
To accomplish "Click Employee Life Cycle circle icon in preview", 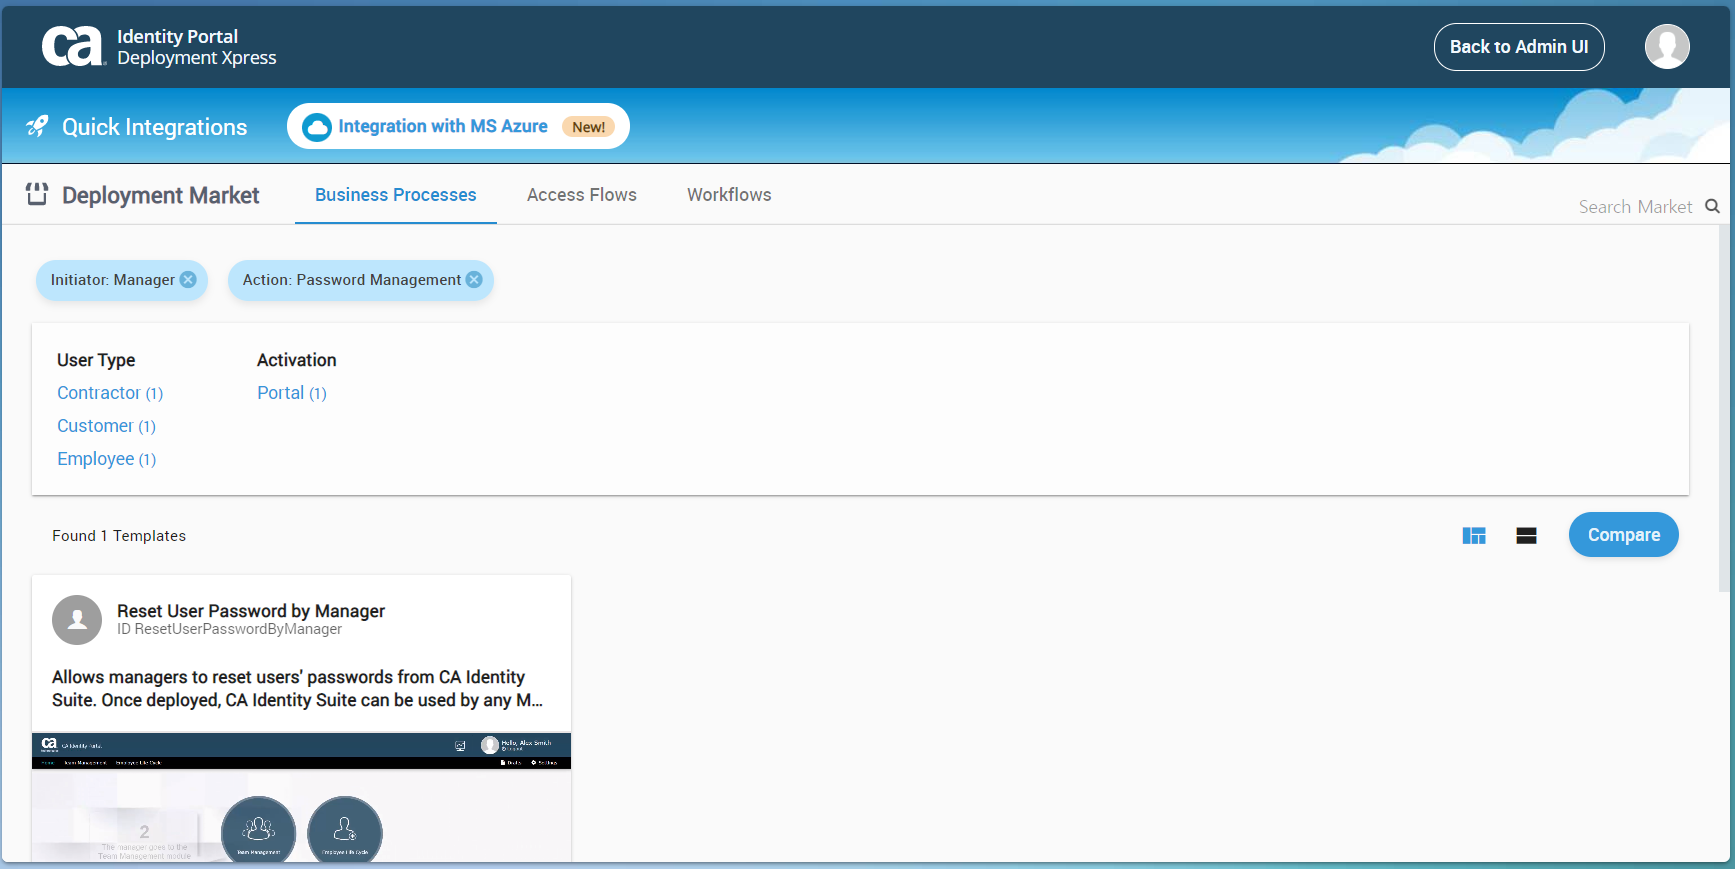I will pyautogui.click(x=345, y=830).
